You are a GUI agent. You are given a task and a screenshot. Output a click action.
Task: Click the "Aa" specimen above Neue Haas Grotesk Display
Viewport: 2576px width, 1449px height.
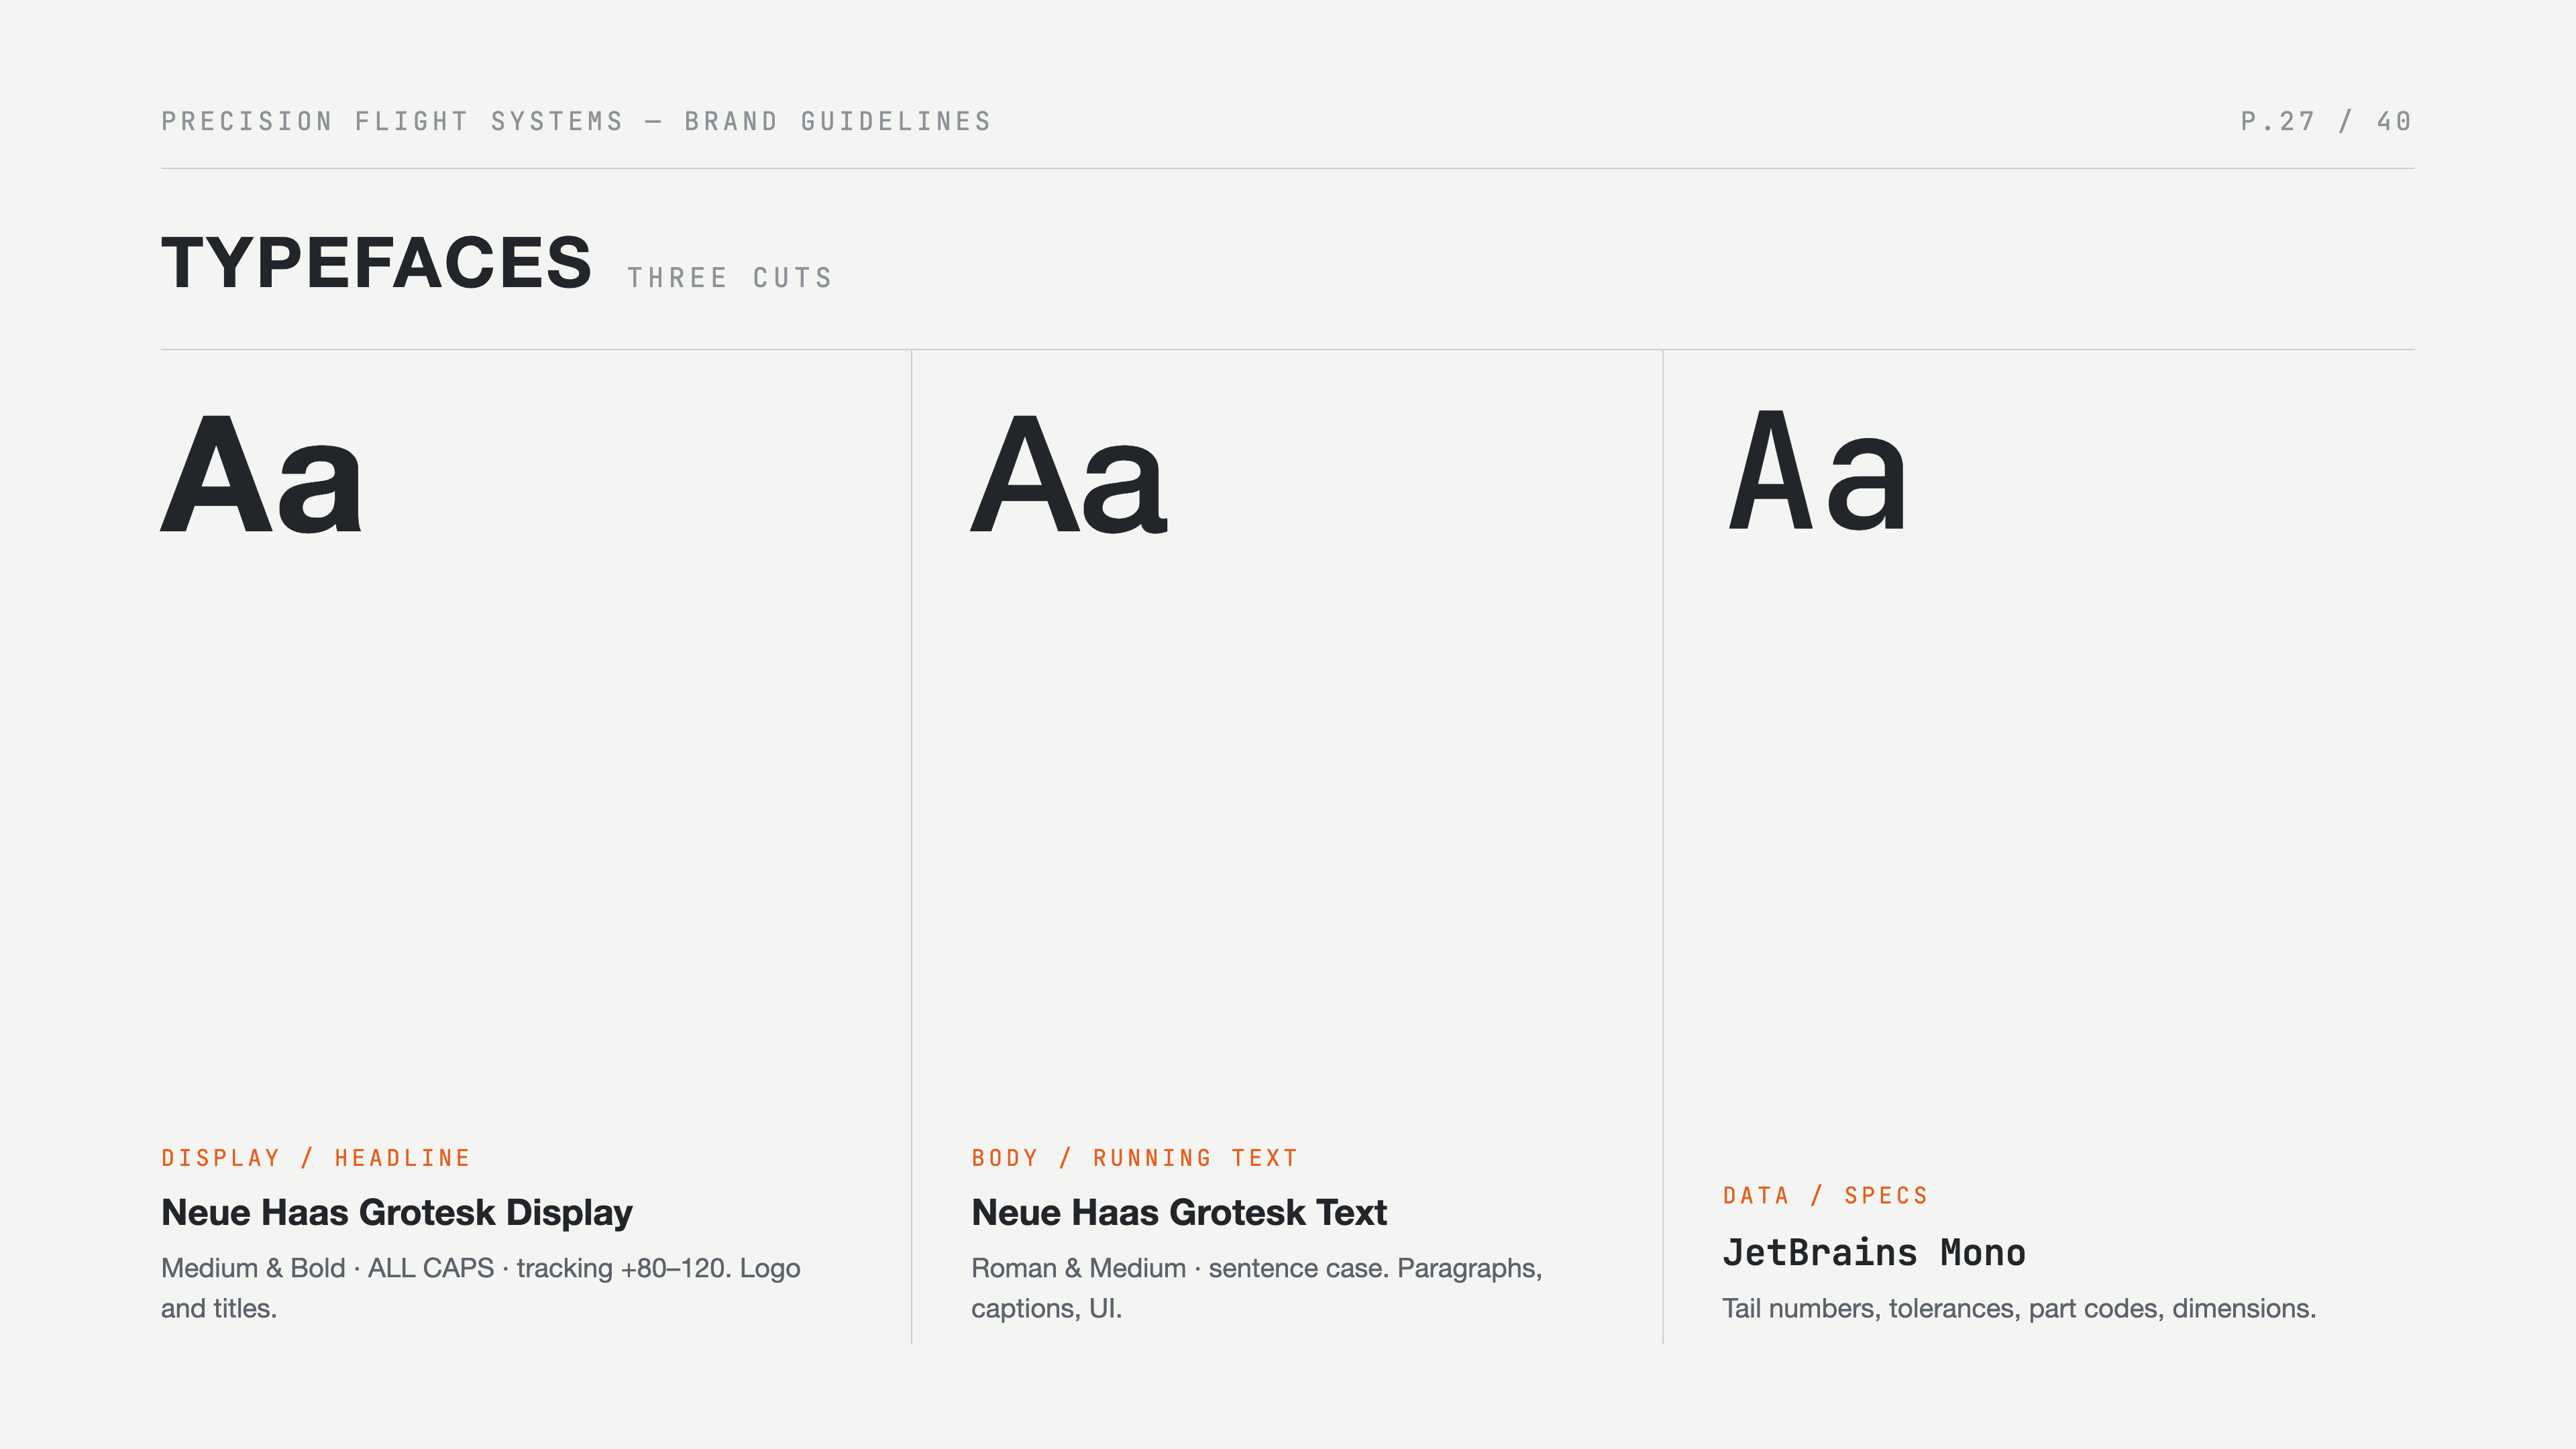pos(262,474)
